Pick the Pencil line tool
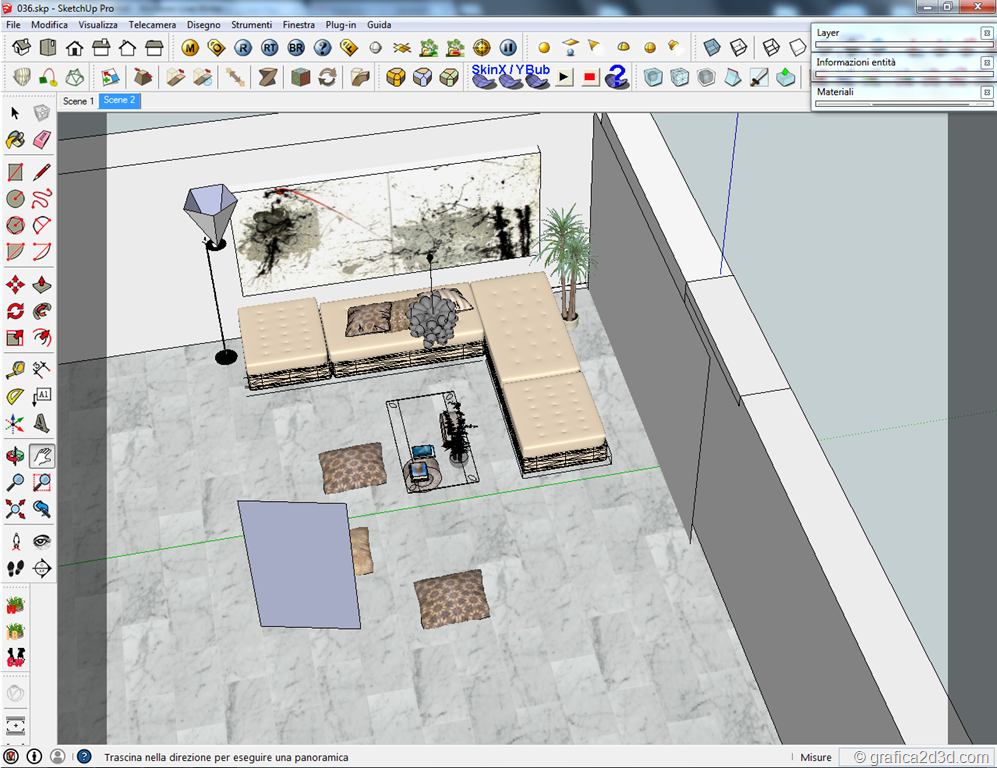The height and width of the screenshot is (768, 997). pyautogui.click(x=41, y=172)
